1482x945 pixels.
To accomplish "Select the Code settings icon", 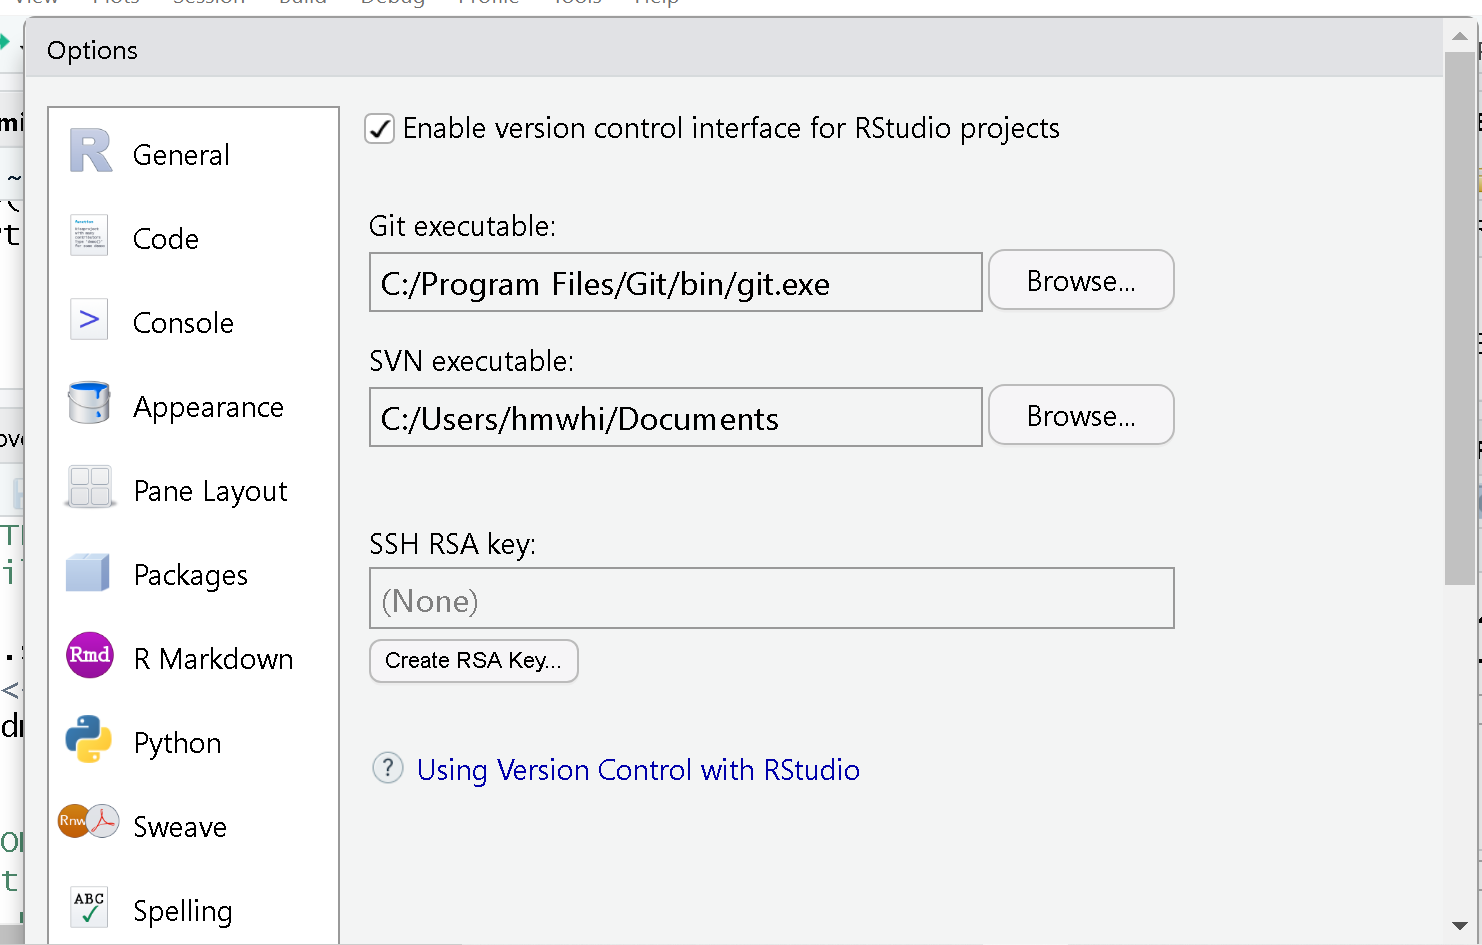I will pyautogui.click(x=89, y=236).
